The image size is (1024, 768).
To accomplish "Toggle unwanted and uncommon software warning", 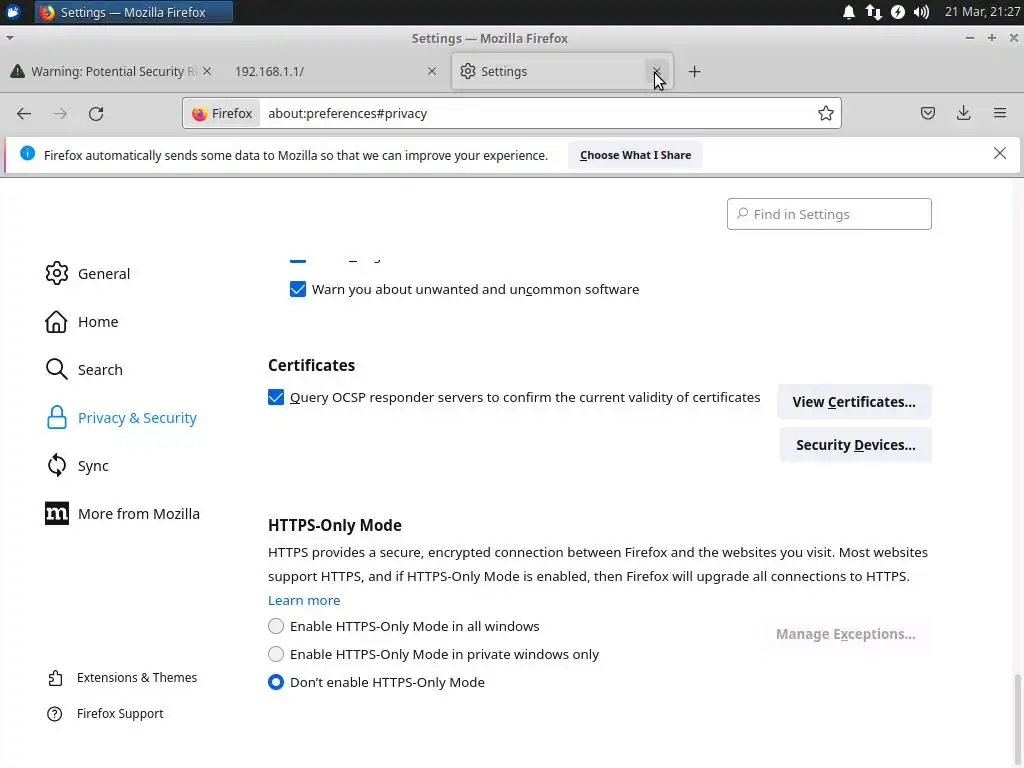I will tap(298, 289).
